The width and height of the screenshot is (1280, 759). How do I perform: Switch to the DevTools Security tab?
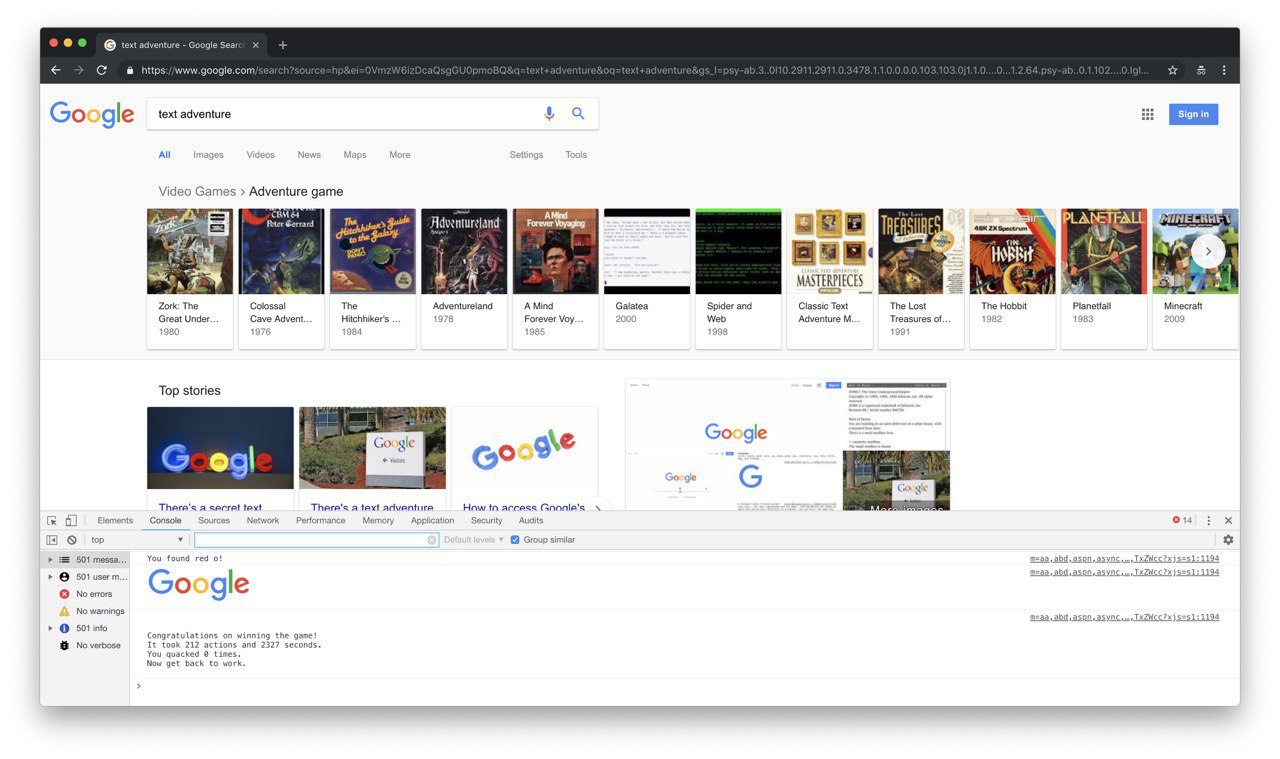pos(487,520)
